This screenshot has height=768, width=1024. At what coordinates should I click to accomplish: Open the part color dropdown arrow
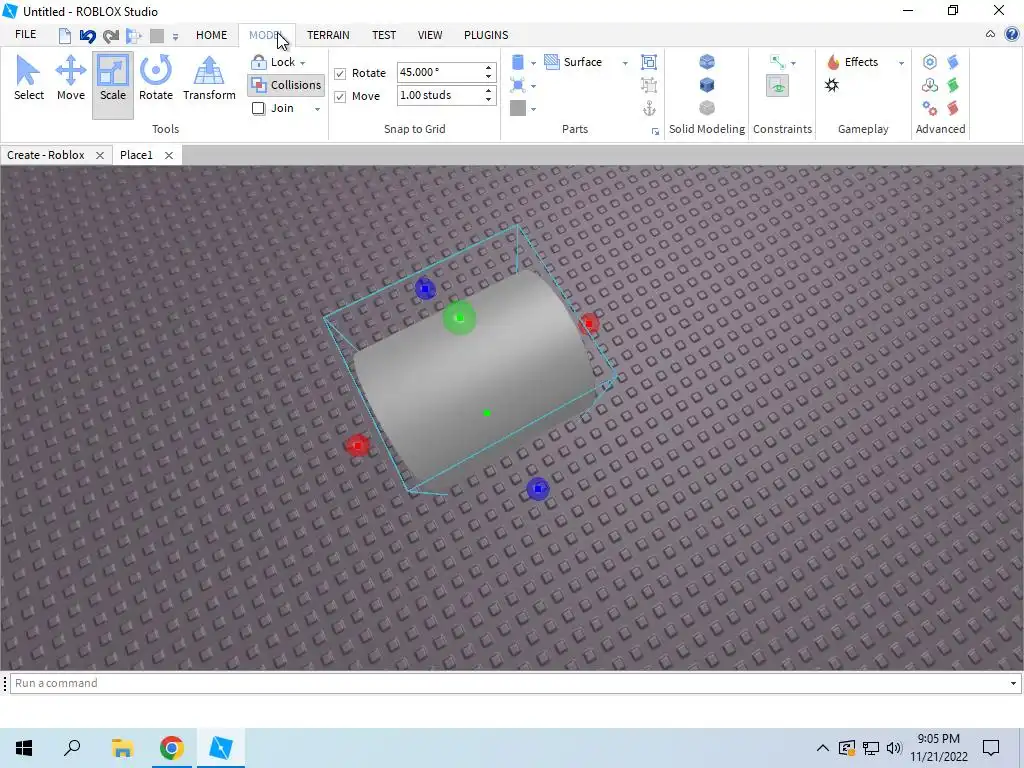[x=533, y=109]
